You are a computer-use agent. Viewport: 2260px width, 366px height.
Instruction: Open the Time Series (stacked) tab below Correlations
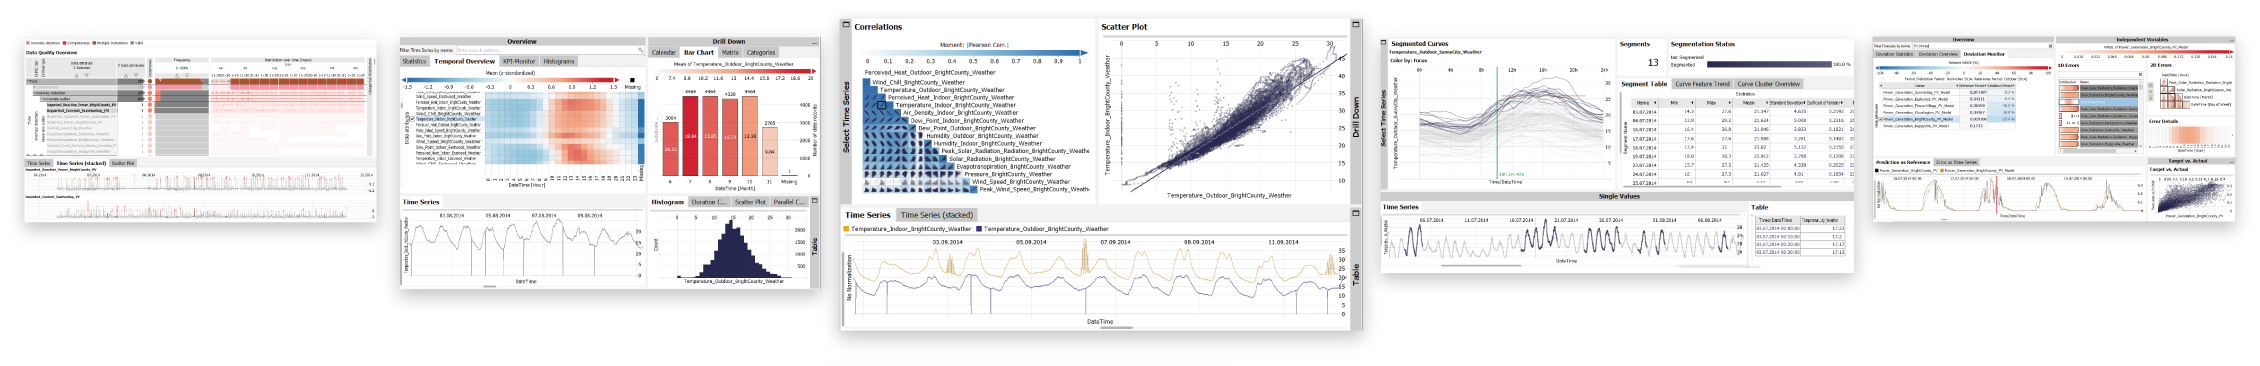pos(937,215)
